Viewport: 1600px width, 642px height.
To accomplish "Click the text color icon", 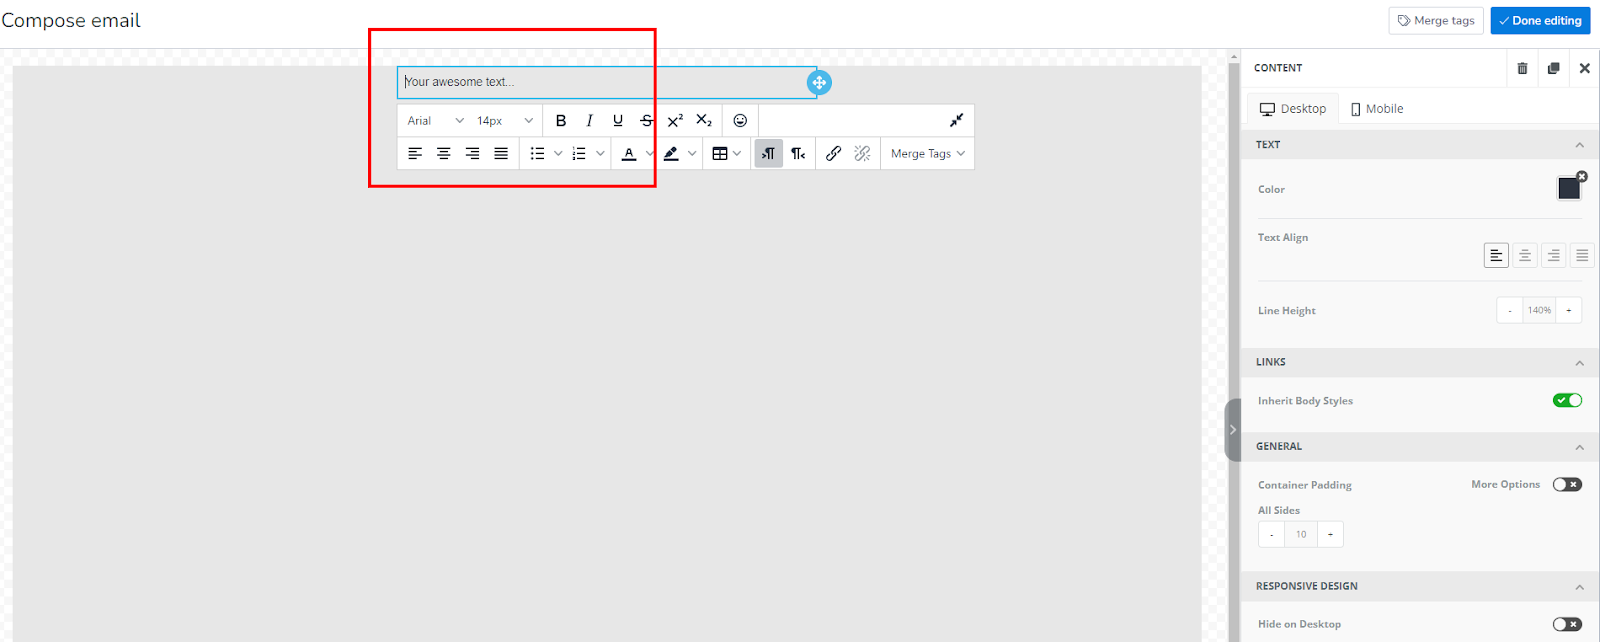I will (629, 154).
